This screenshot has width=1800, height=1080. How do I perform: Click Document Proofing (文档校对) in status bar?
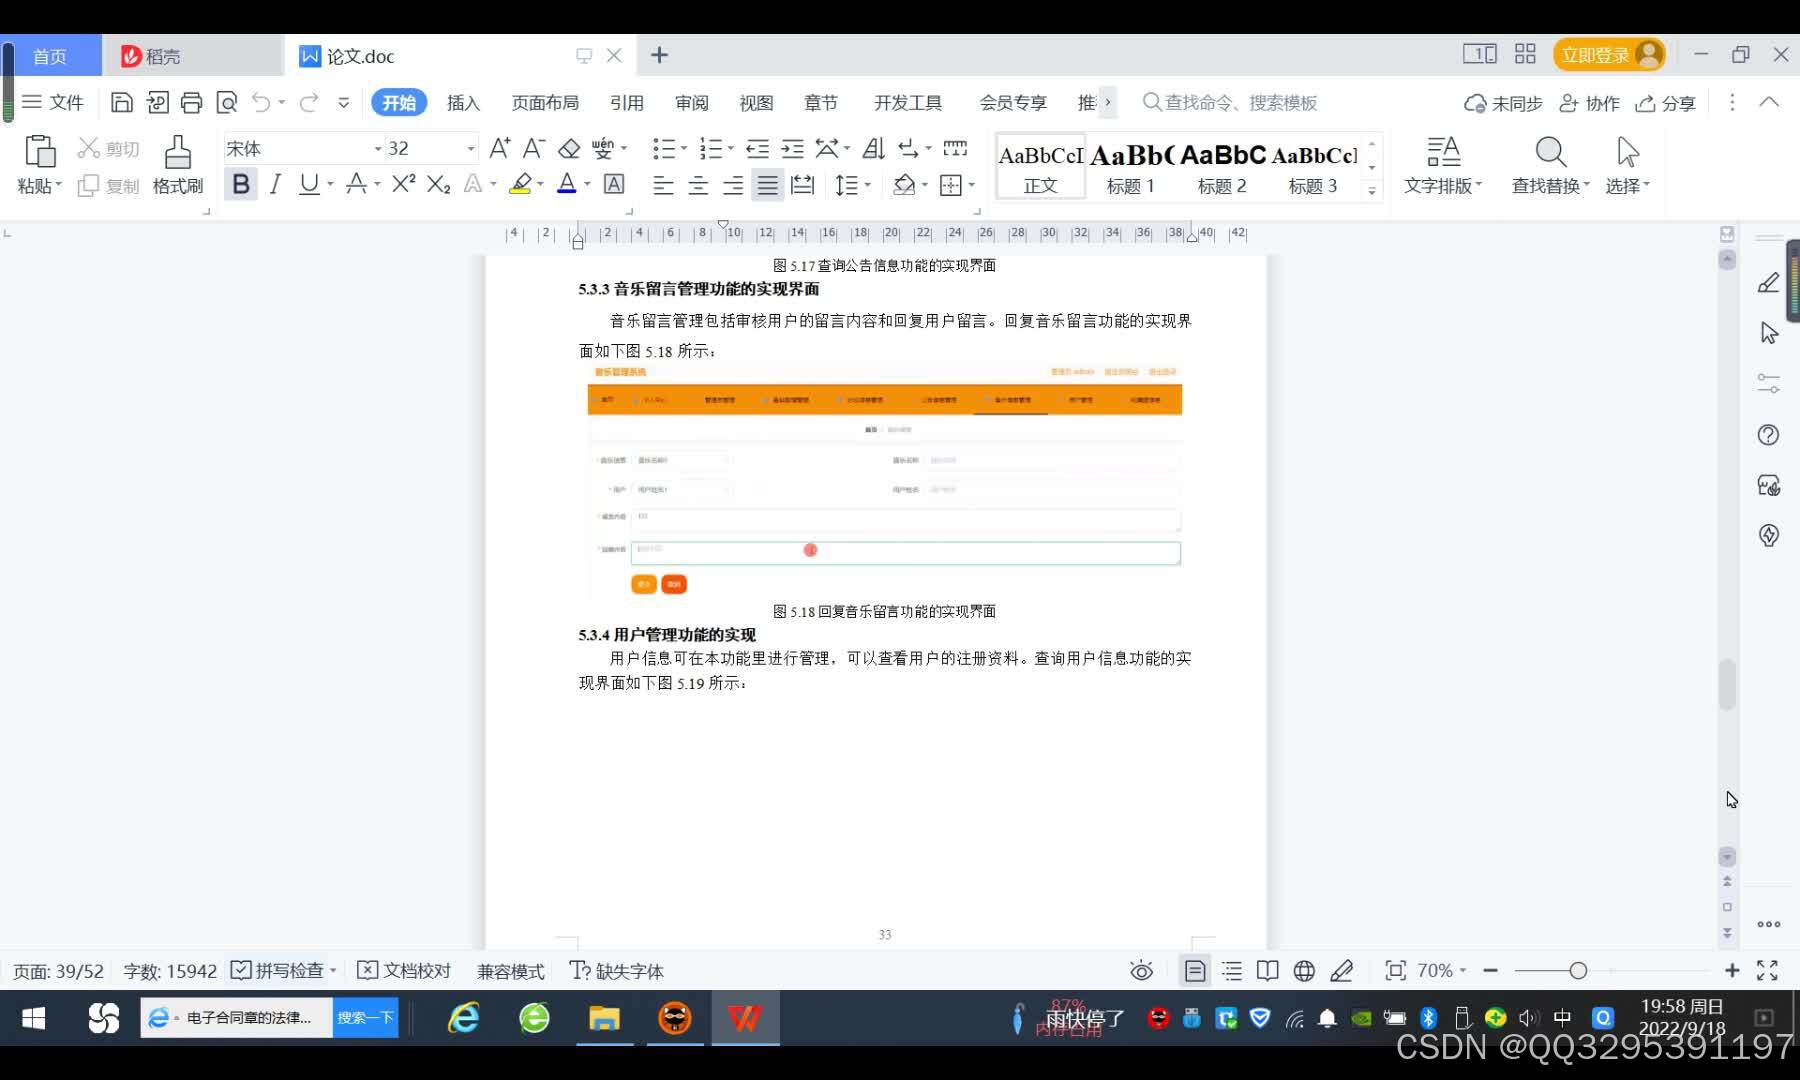[404, 970]
